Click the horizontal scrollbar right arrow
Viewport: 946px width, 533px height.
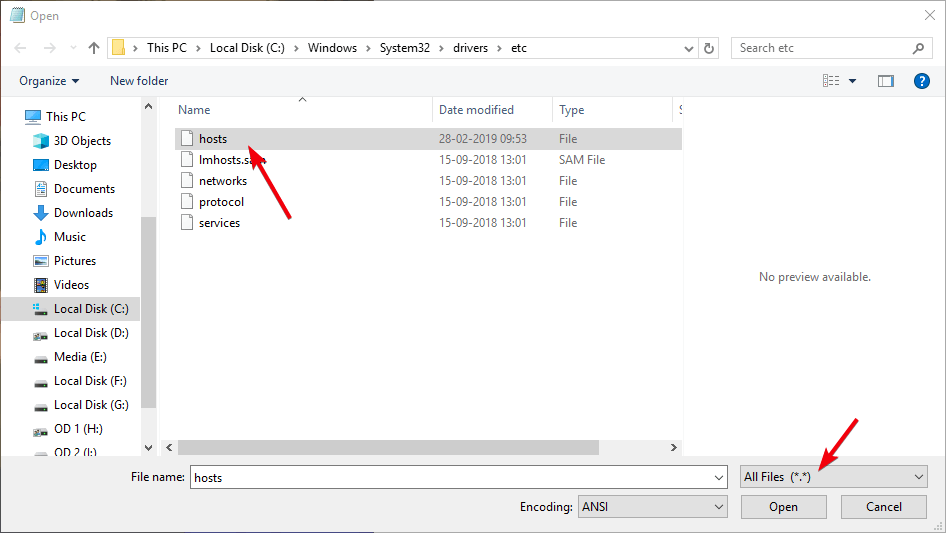pos(673,447)
